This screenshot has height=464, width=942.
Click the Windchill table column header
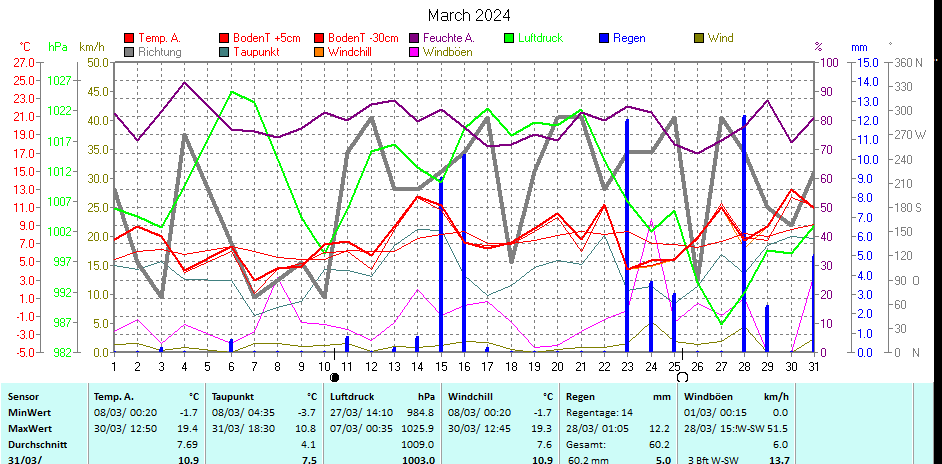point(470,397)
